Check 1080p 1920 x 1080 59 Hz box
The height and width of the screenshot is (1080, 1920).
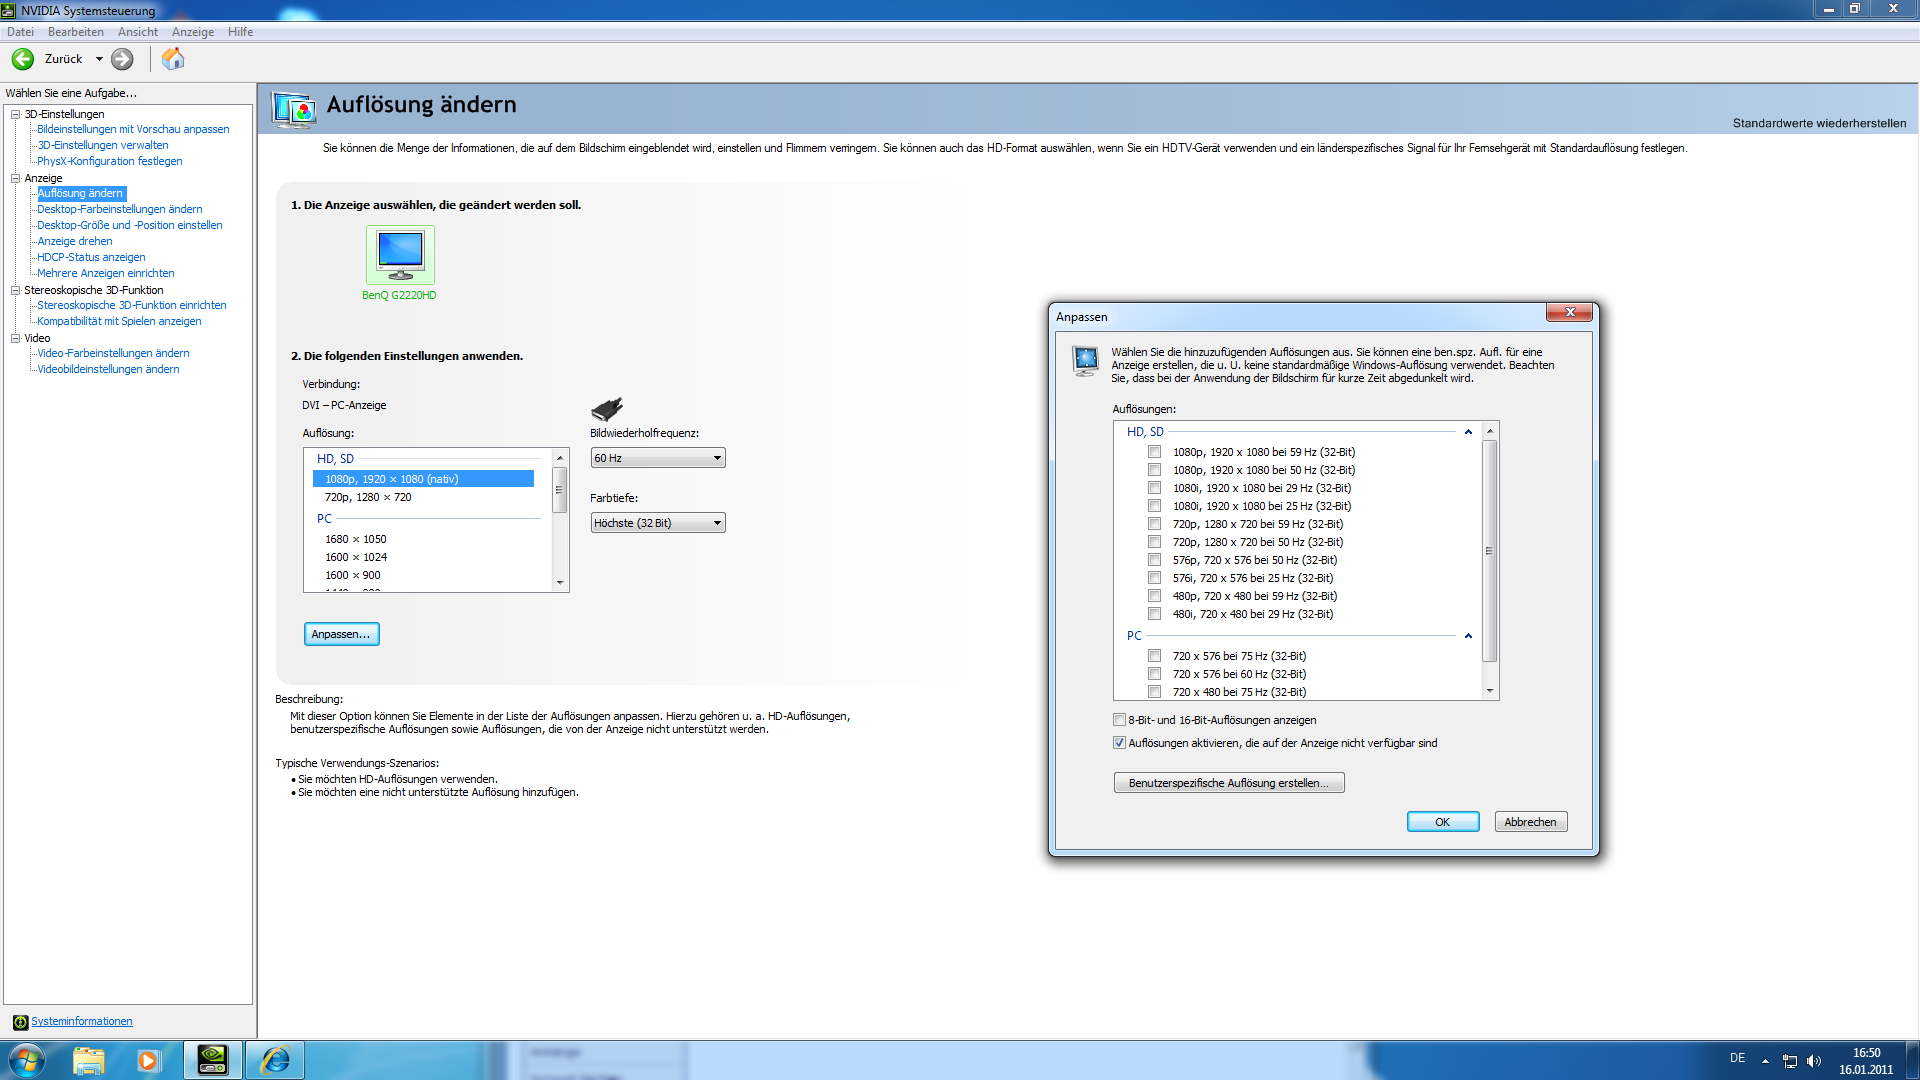[1154, 452]
